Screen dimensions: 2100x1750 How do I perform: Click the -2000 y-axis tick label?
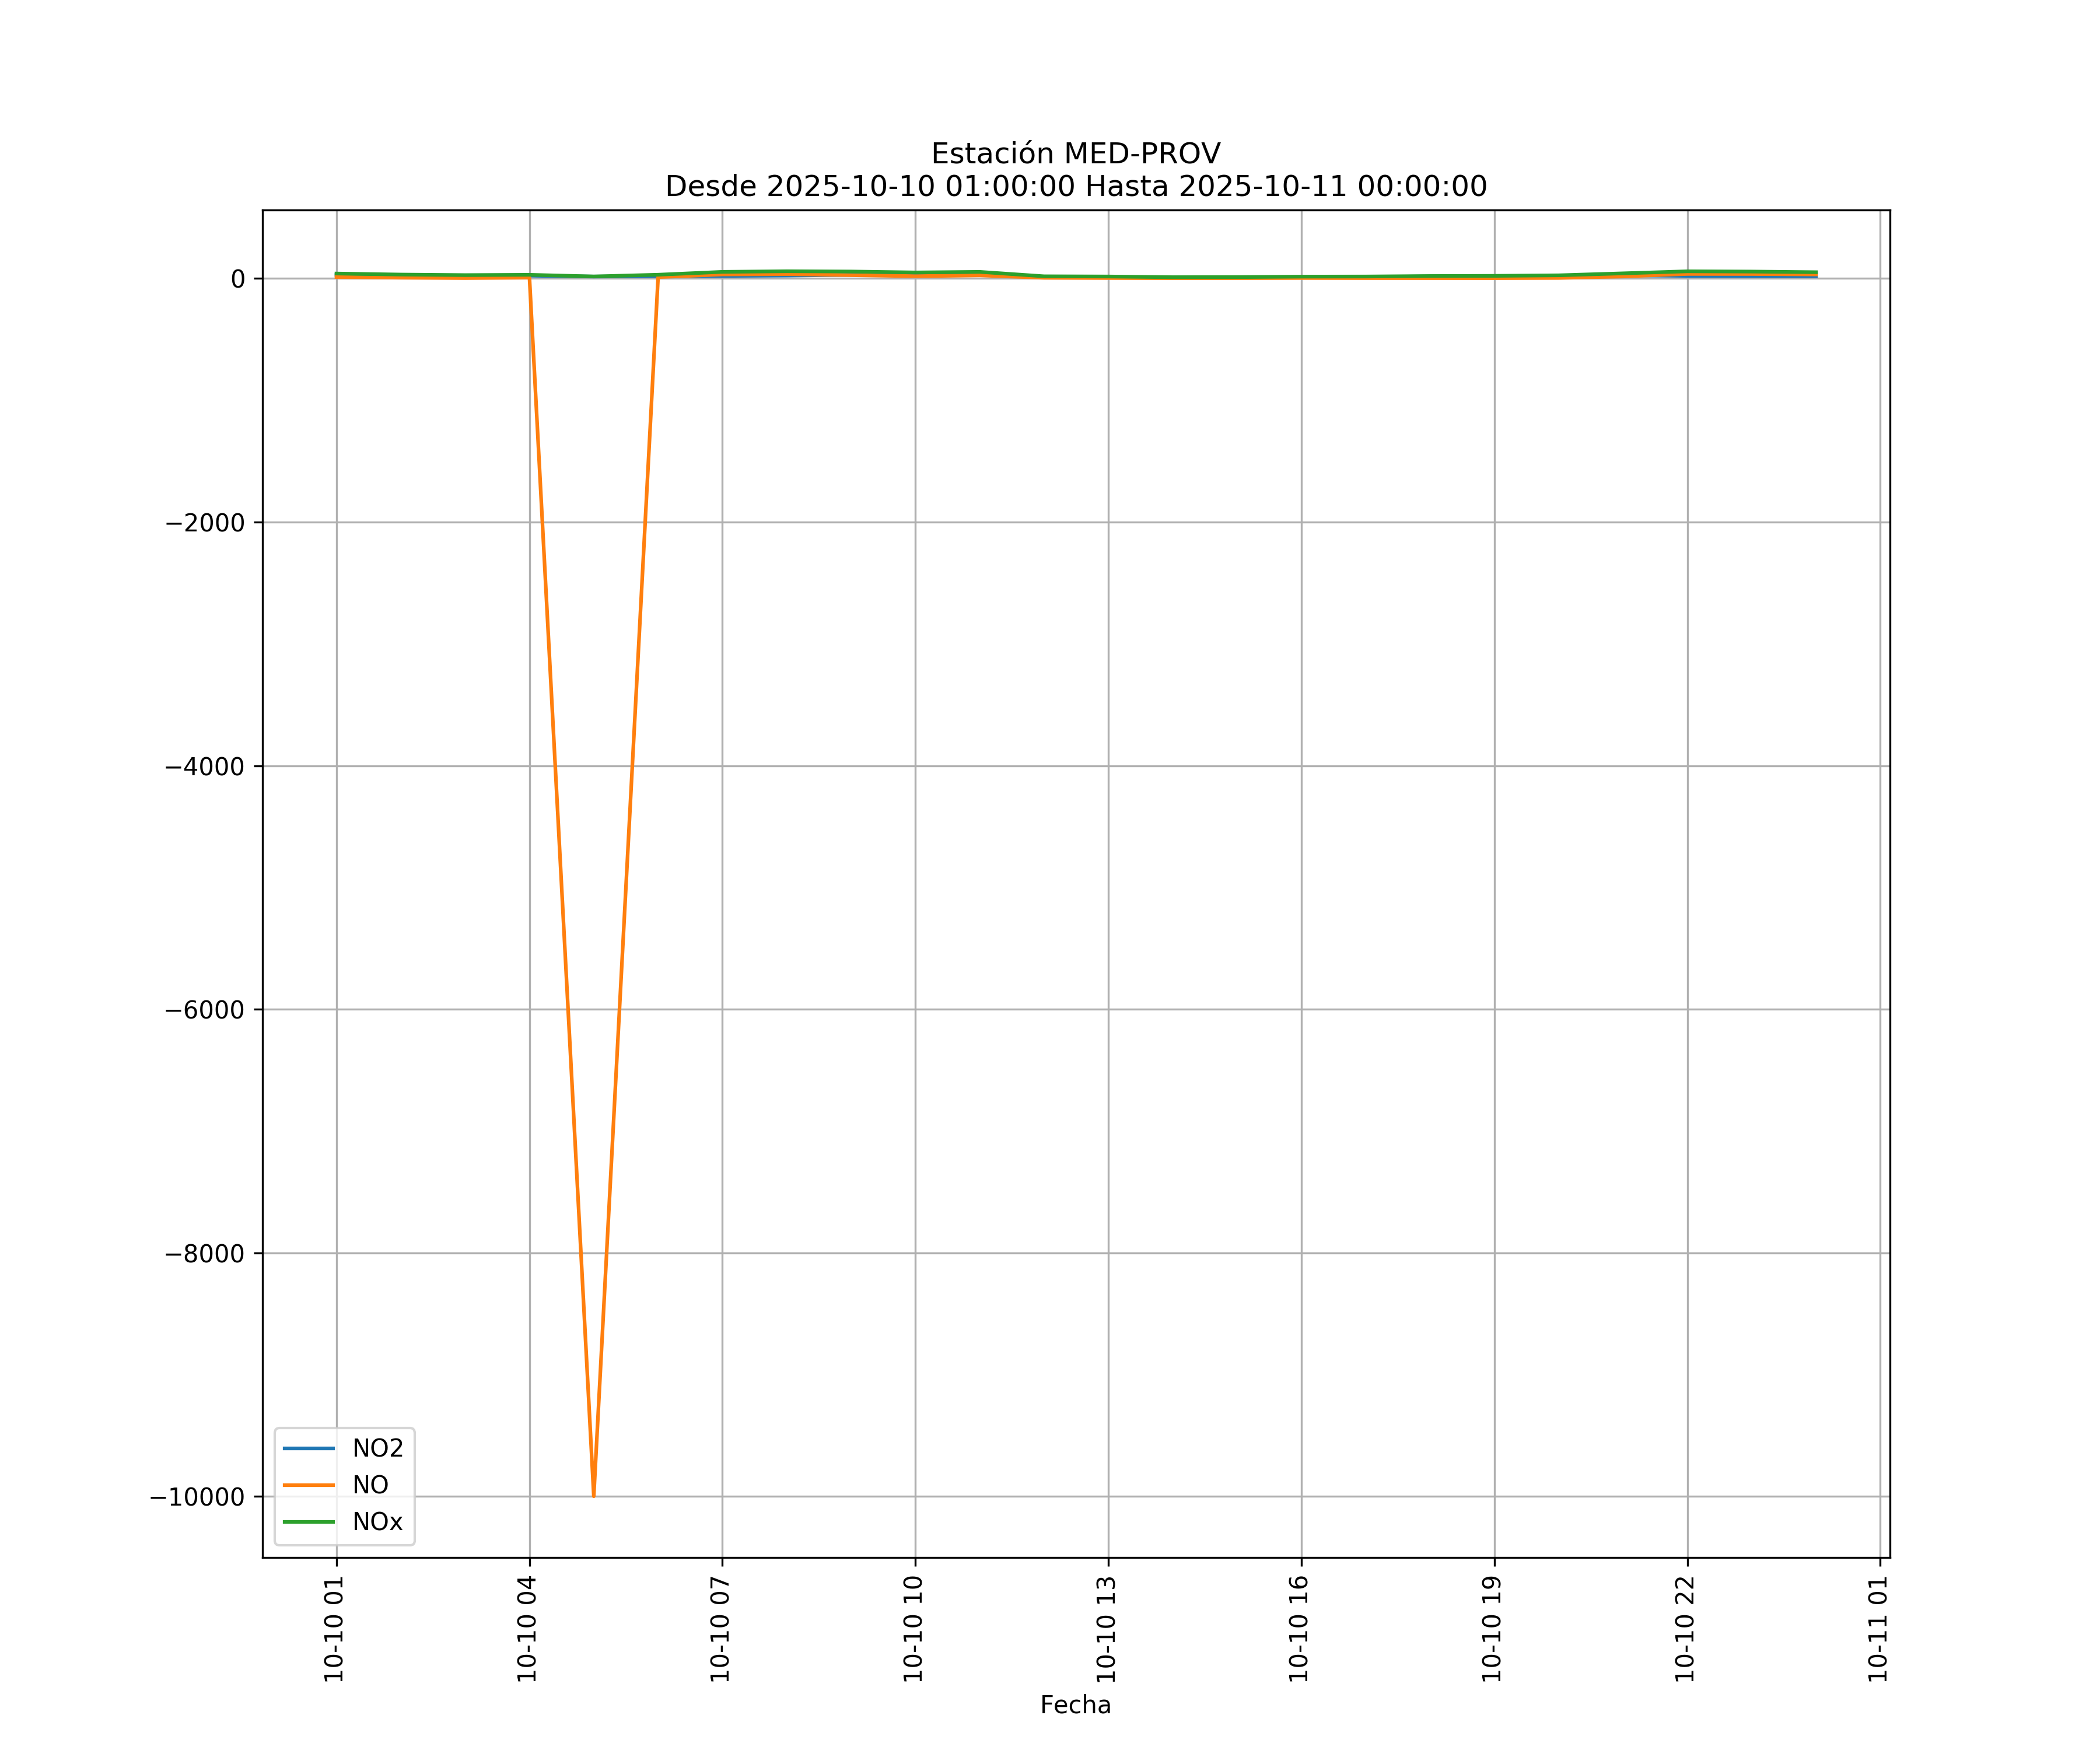point(204,523)
